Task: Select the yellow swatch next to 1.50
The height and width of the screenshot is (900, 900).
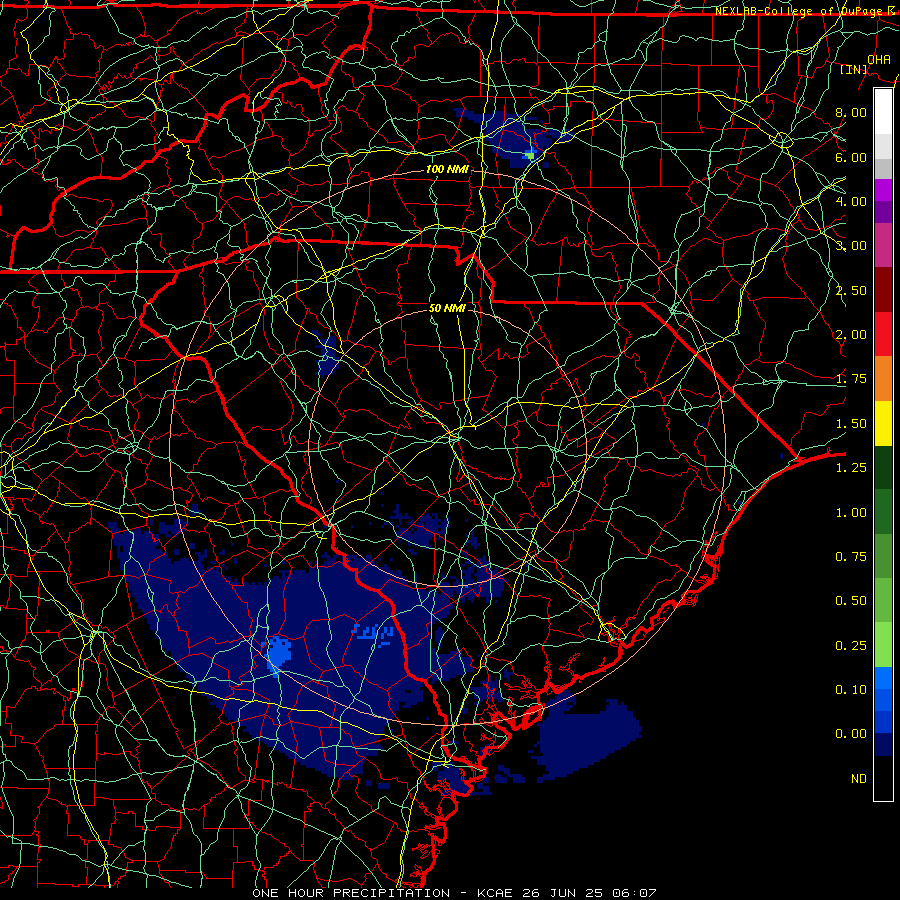Action: point(883,422)
